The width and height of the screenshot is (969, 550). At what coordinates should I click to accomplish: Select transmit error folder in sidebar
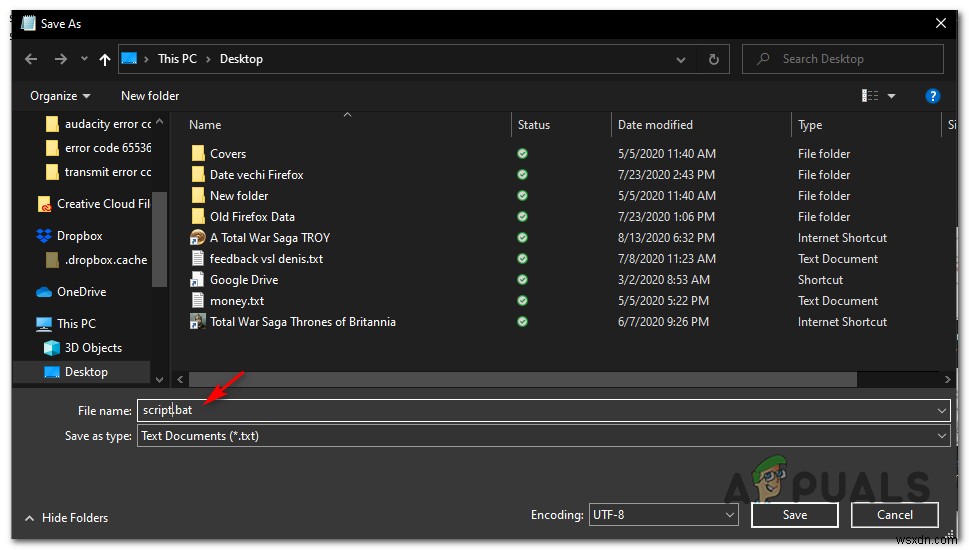click(99, 172)
